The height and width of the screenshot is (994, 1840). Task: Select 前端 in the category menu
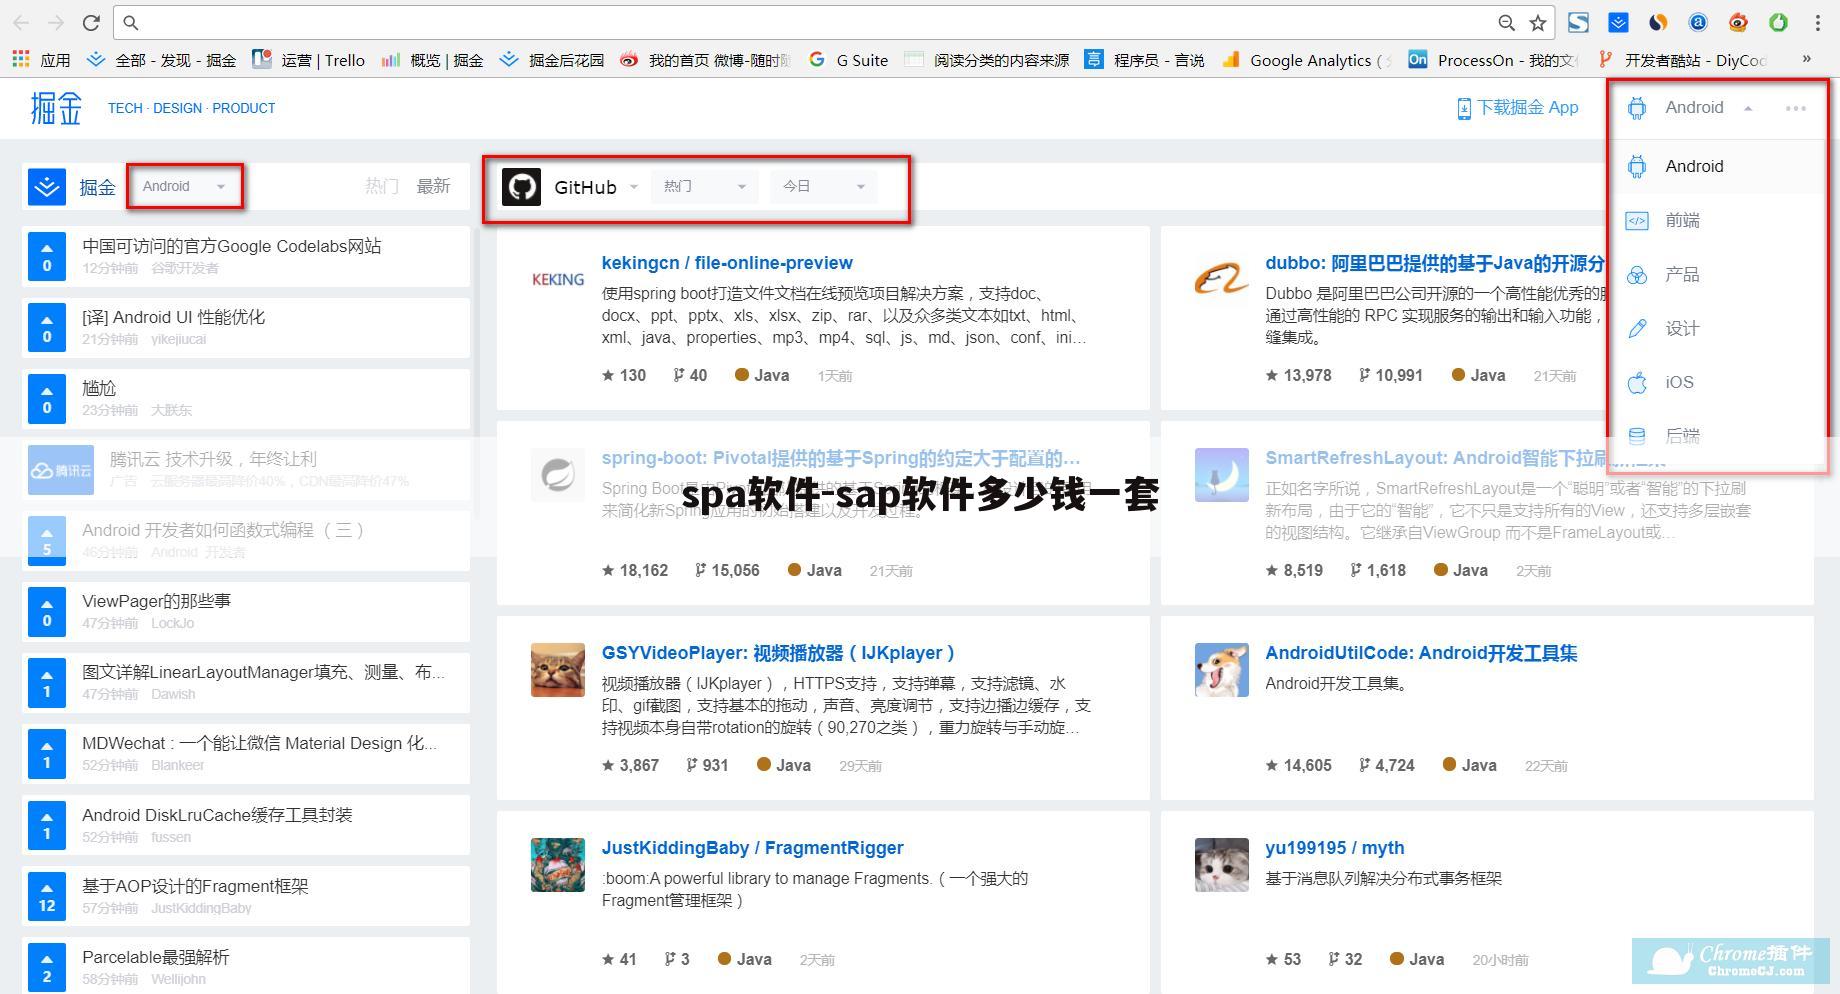point(1716,220)
